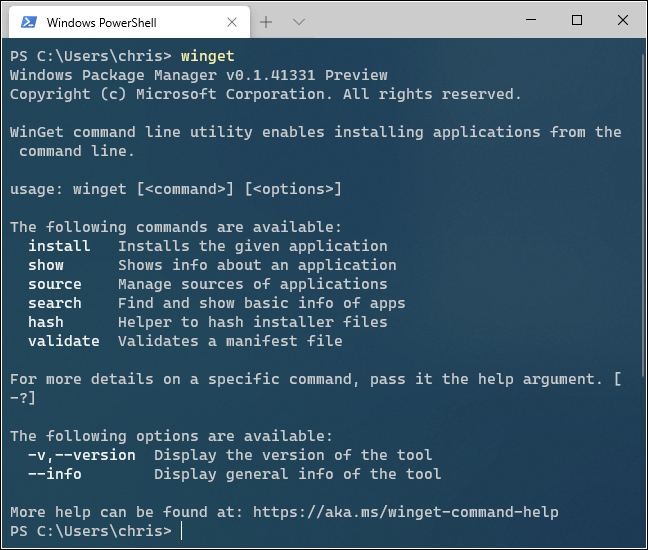Image resolution: width=648 pixels, height=550 pixels.
Task: Click the 'source' command in the list
Action: click(55, 284)
